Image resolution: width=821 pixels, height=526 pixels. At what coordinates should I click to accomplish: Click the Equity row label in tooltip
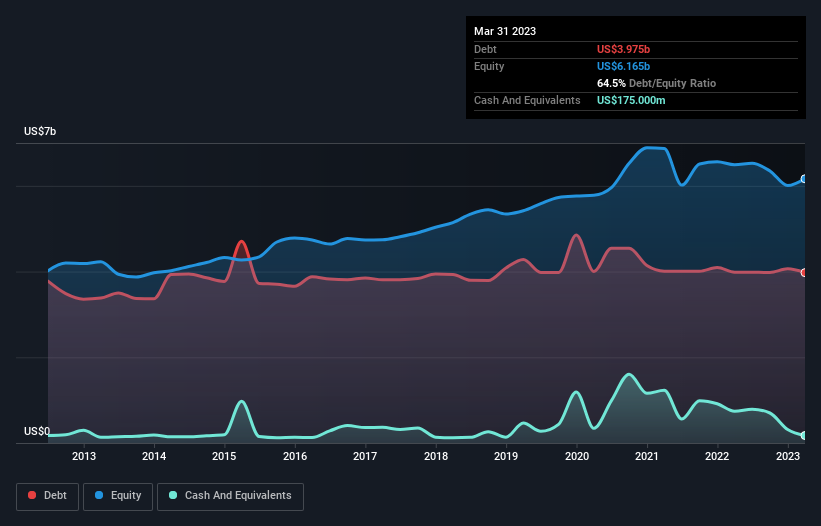489,66
